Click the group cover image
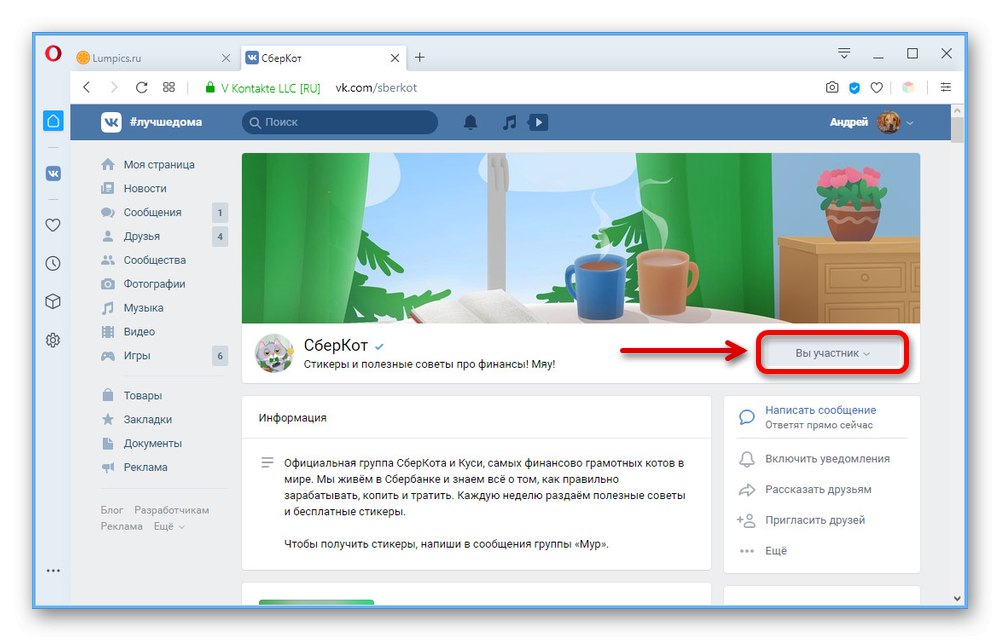This screenshot has width=1000, height=641. tap(580, 238)
